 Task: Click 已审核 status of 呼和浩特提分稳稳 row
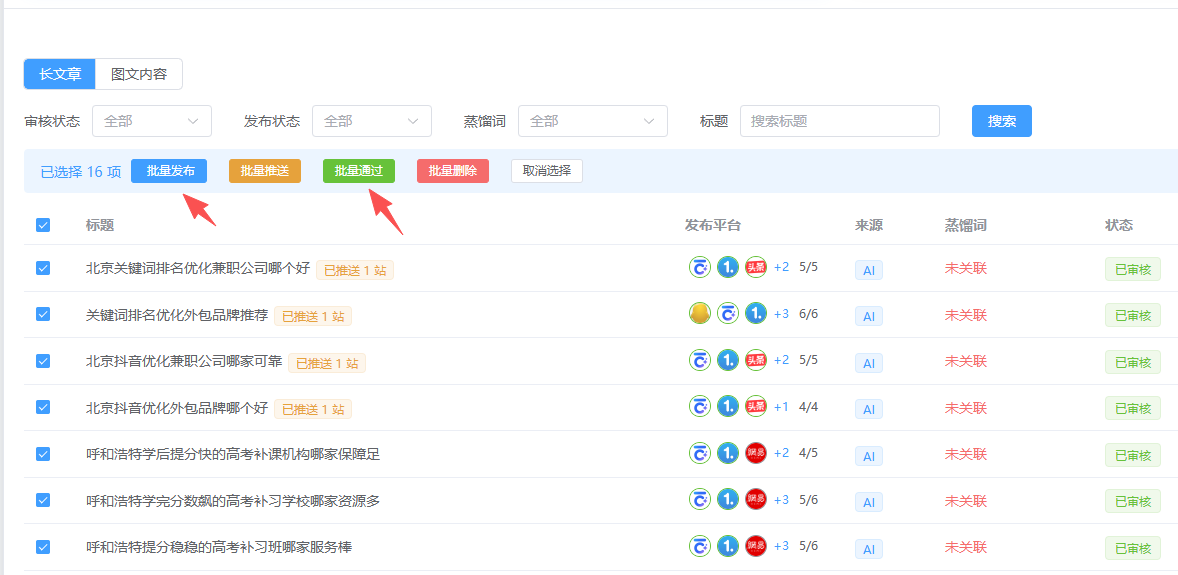1133,548
